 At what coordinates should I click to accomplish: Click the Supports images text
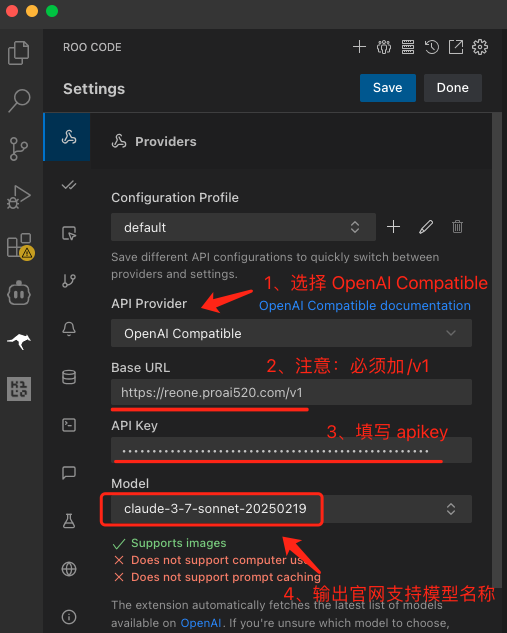click(178, 543)
